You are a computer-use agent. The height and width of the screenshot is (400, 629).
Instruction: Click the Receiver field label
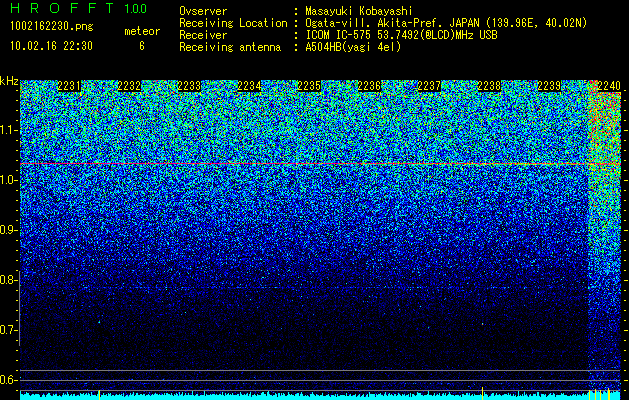tap(203, 35)
